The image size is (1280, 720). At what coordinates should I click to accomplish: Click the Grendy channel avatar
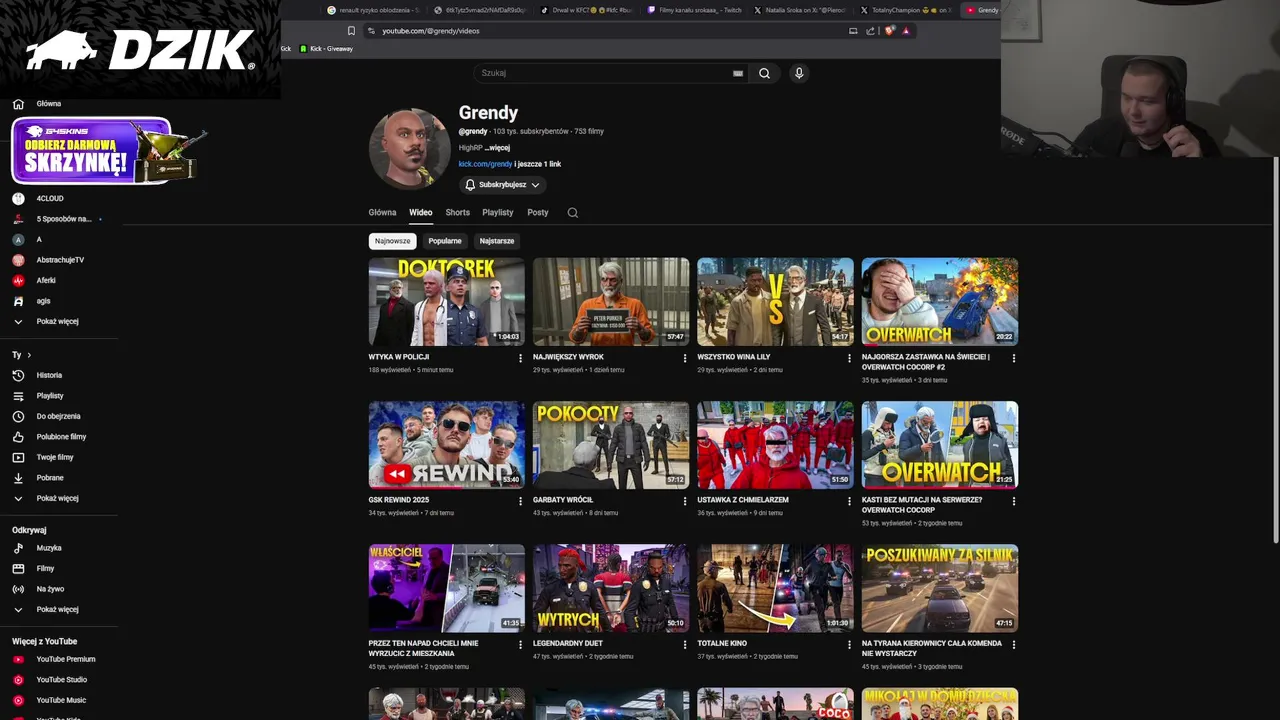(x=409, y=148)
